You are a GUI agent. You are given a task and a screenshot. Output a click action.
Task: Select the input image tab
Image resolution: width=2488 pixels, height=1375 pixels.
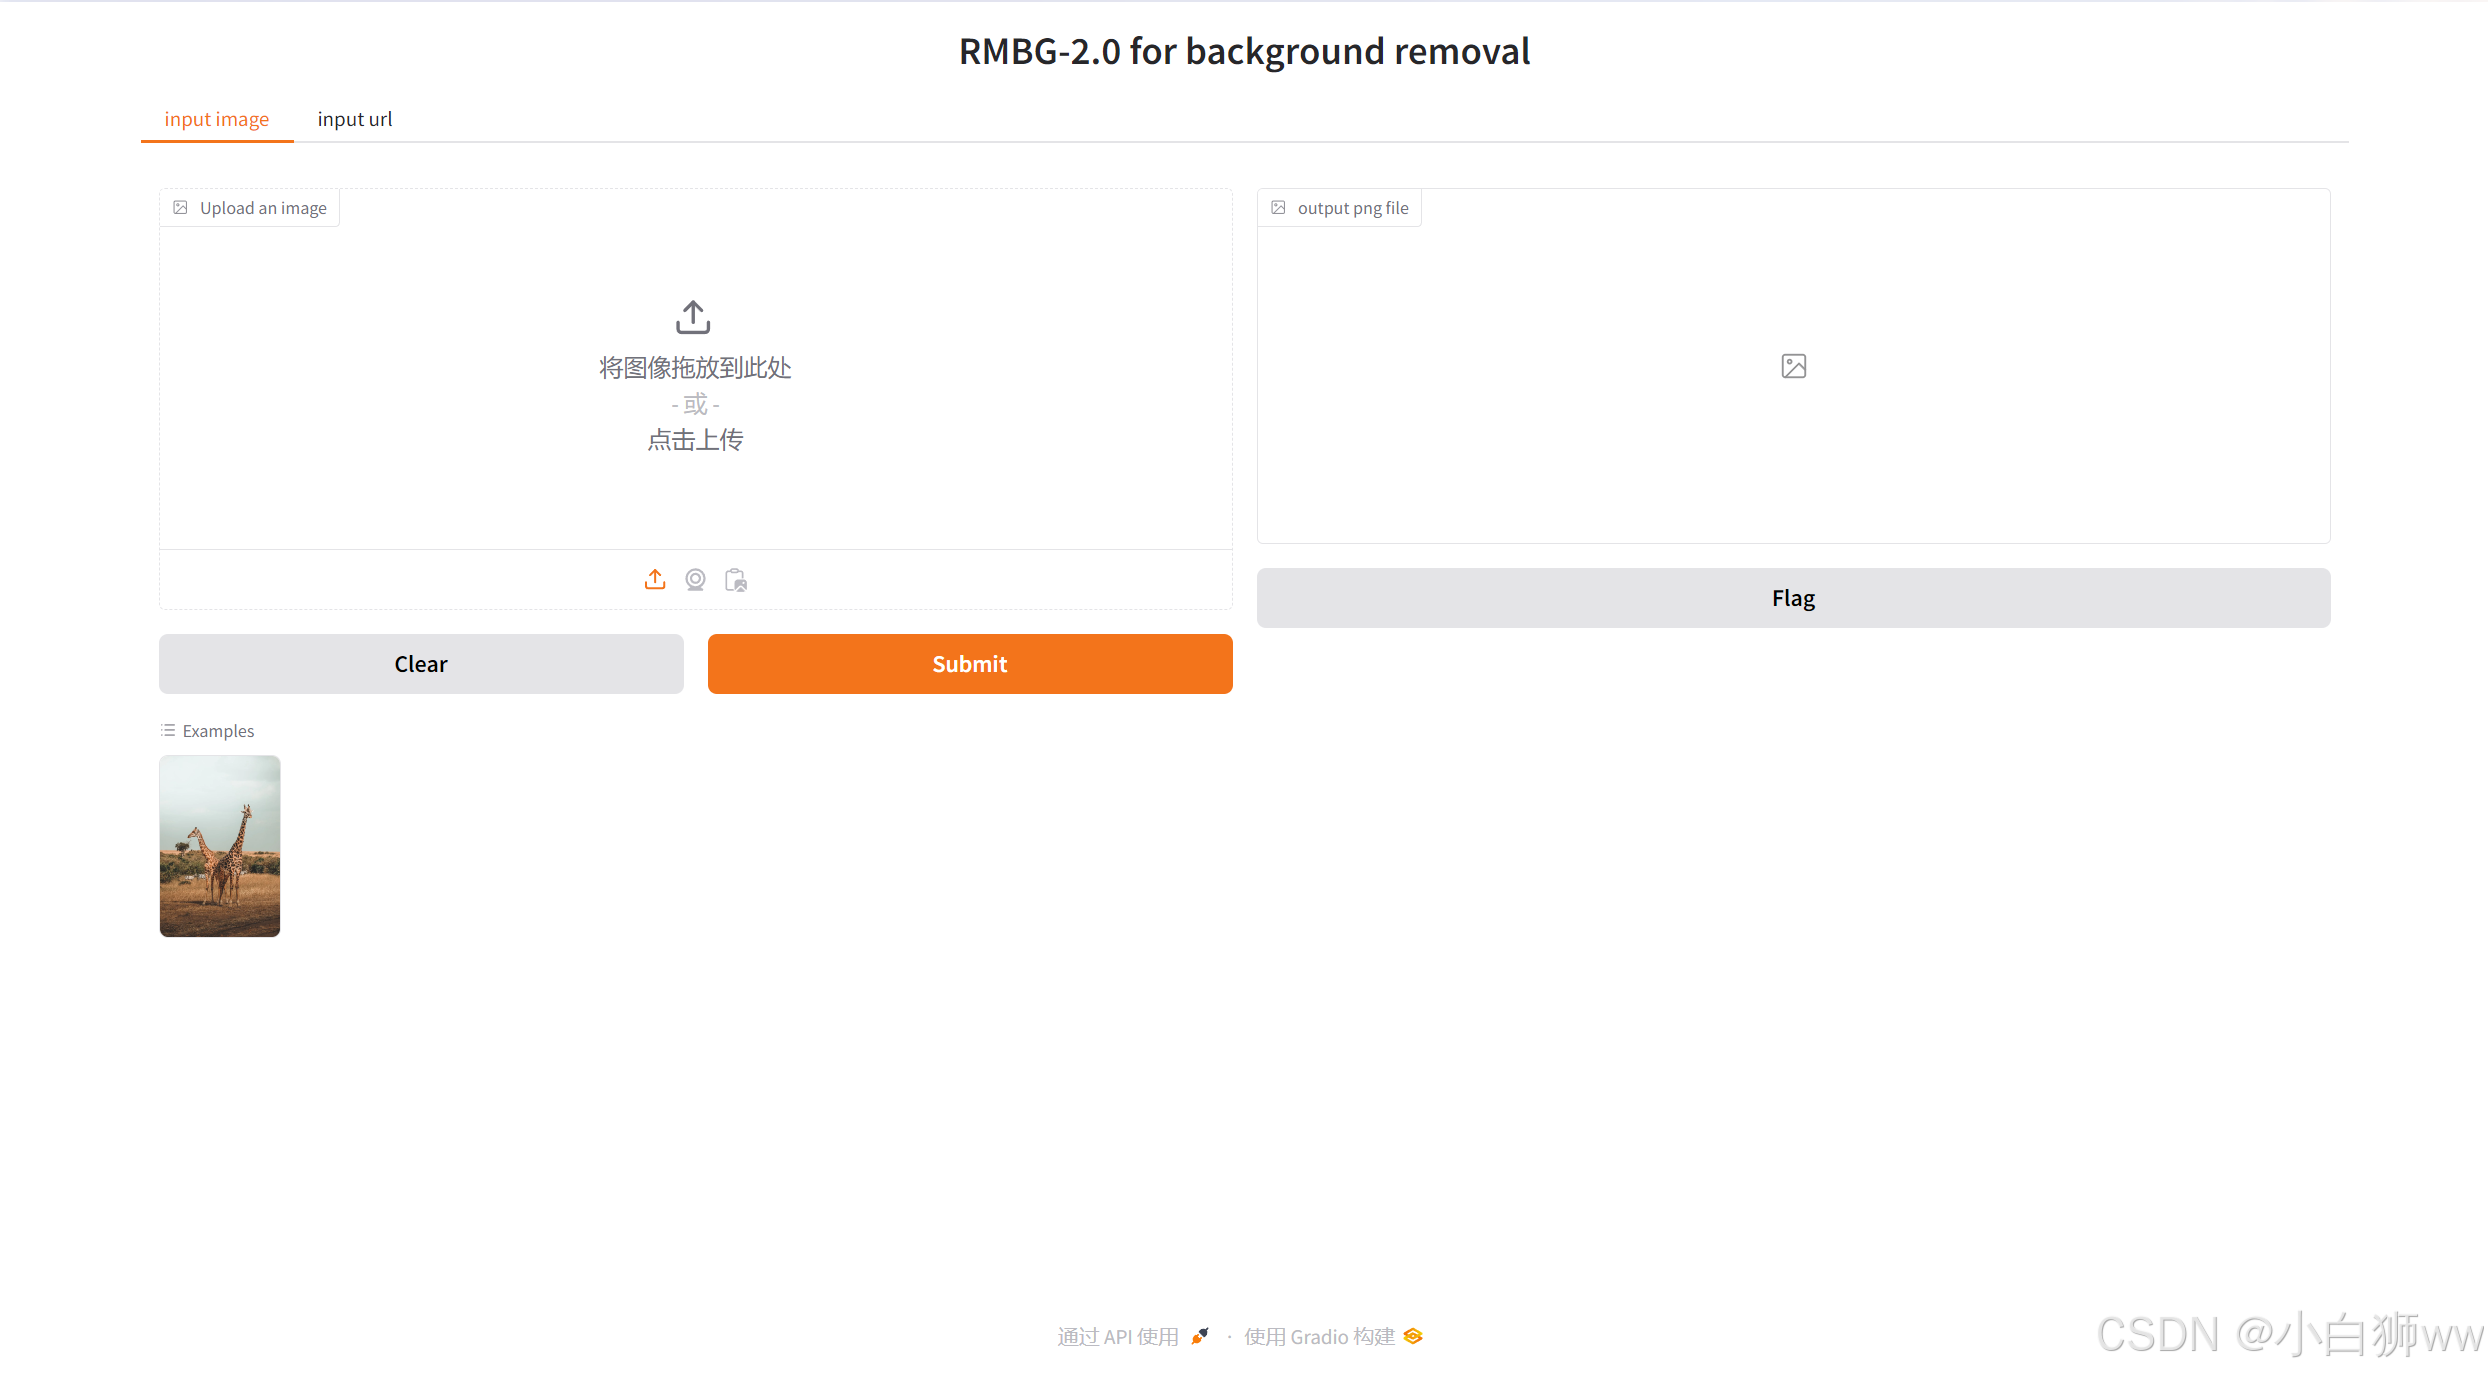click(216, 119)
